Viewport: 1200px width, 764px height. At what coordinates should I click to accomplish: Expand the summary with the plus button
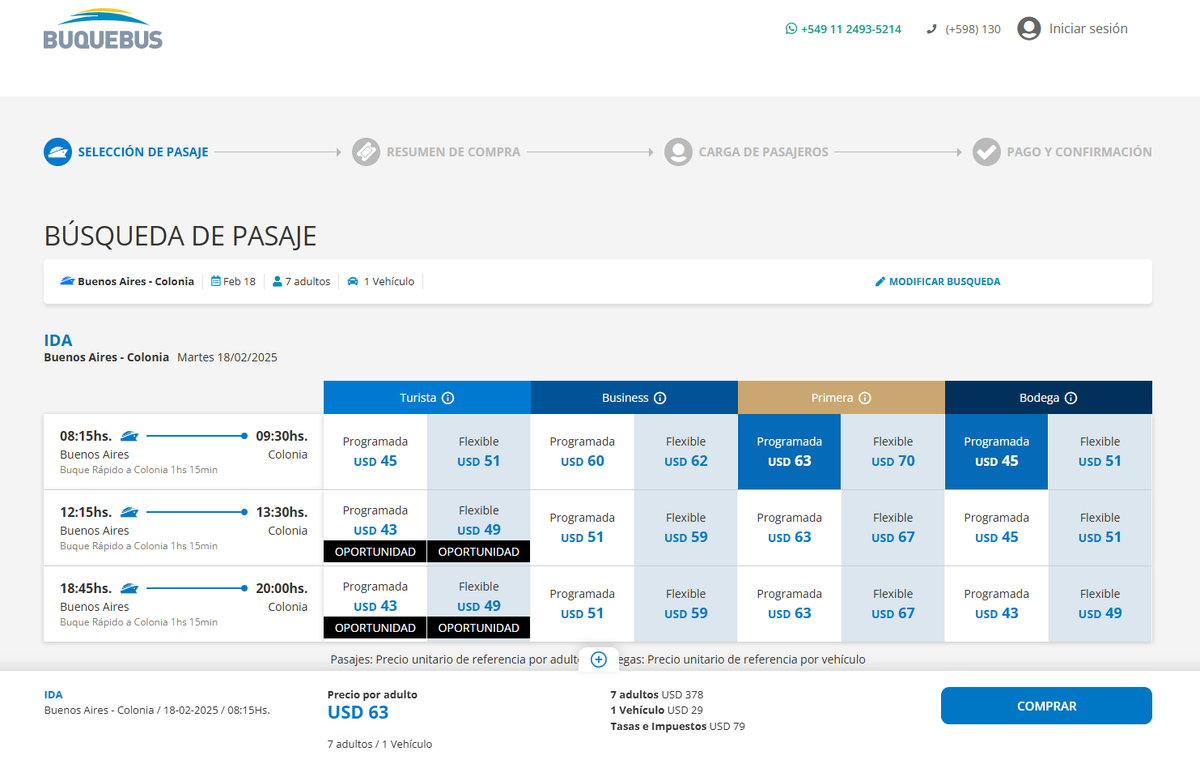pos(598,660)
